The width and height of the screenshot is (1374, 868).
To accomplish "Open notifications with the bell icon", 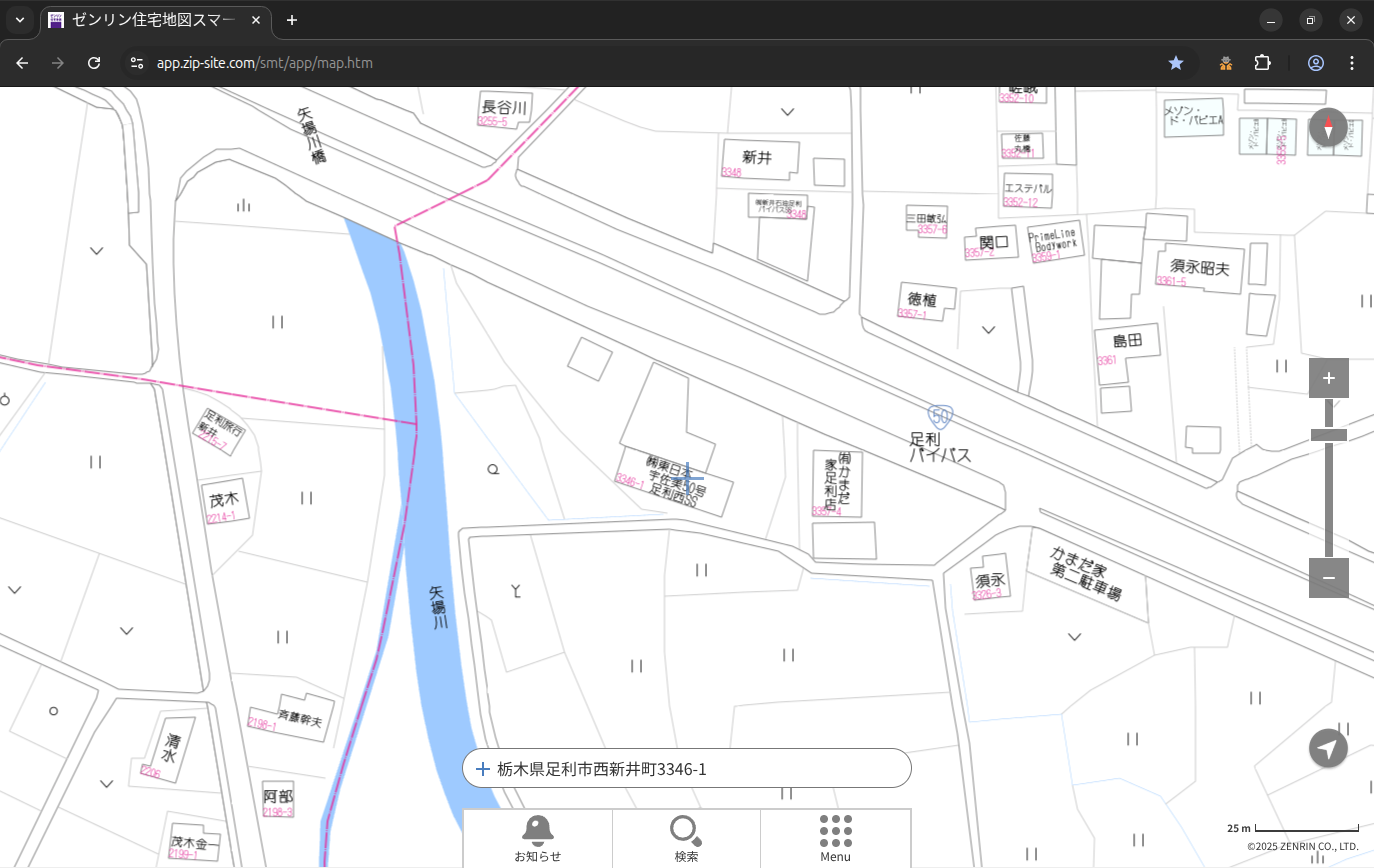I will tap(538, 838).
